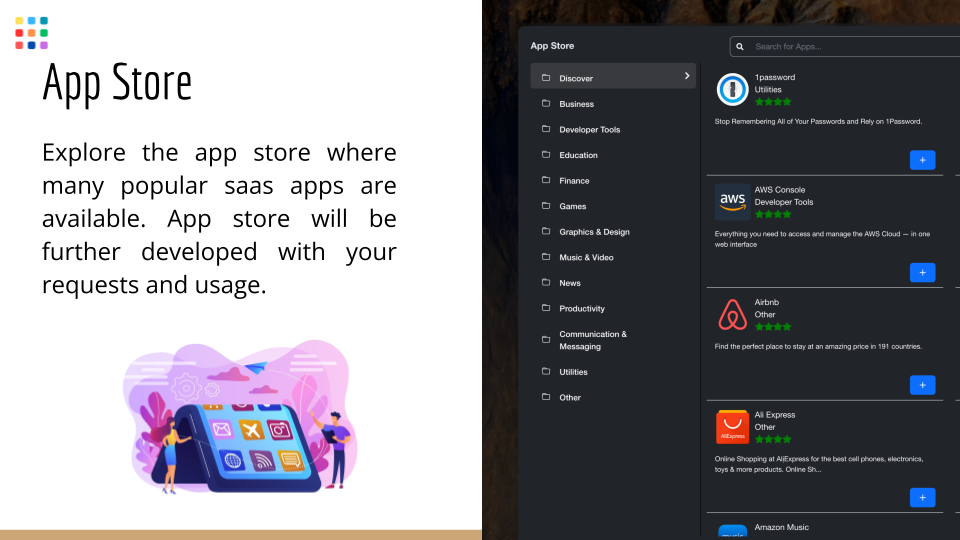The height and width of the screenshot is (540, 960).
Task: Click the Amazon Music app icon
Action: [x=732, y=531]
